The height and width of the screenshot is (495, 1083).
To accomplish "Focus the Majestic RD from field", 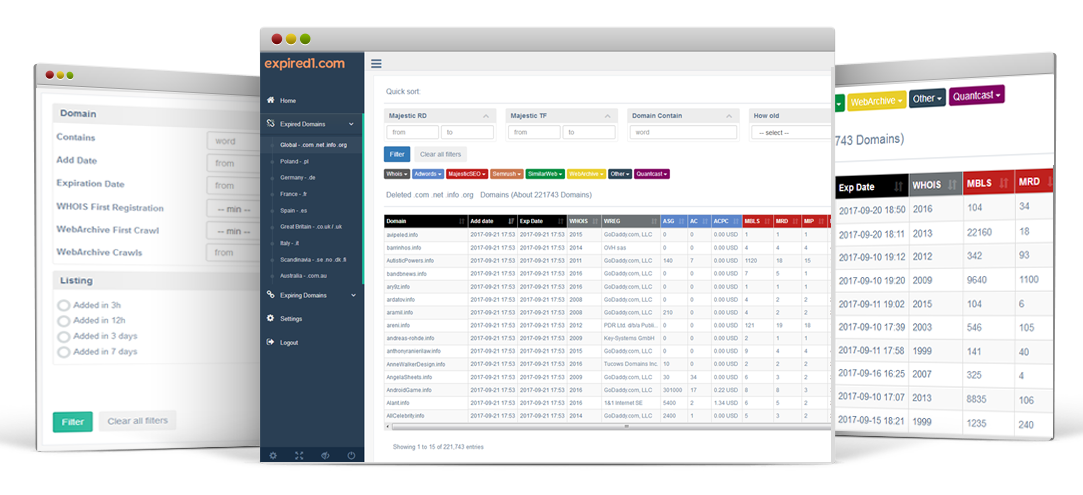I will [412, 133].
